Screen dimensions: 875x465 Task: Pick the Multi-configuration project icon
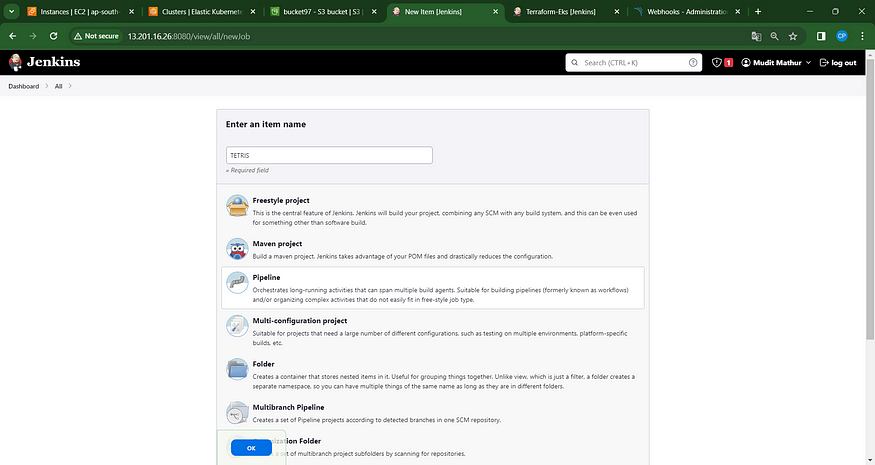(x=237, y=326)
